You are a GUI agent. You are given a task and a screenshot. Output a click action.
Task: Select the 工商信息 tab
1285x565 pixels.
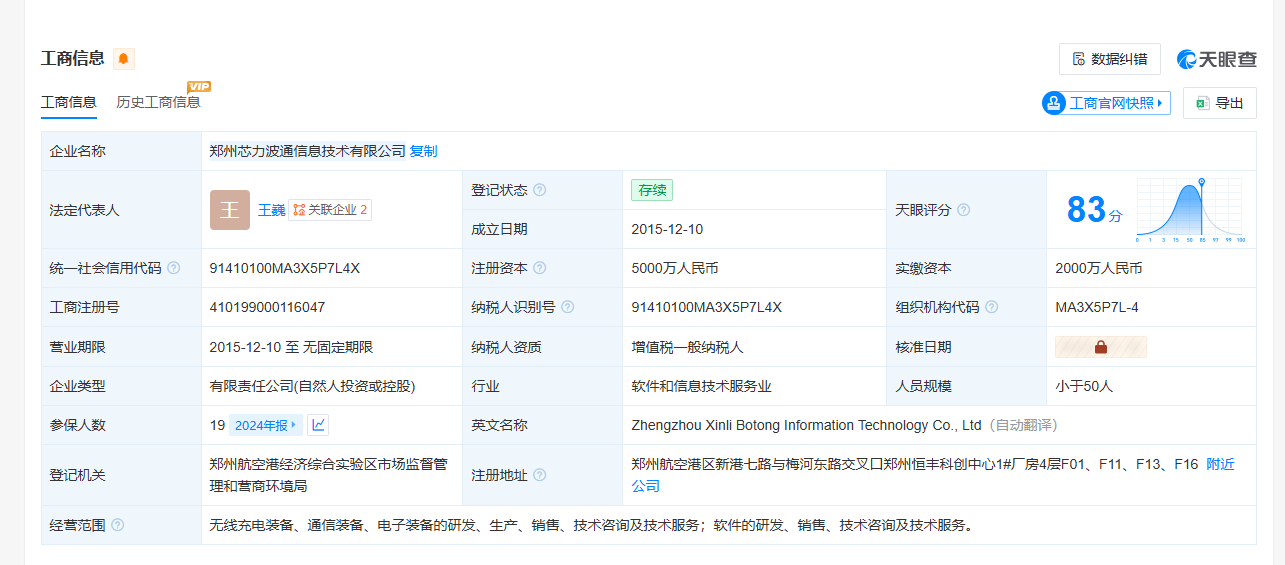click(x=68, y=102)
